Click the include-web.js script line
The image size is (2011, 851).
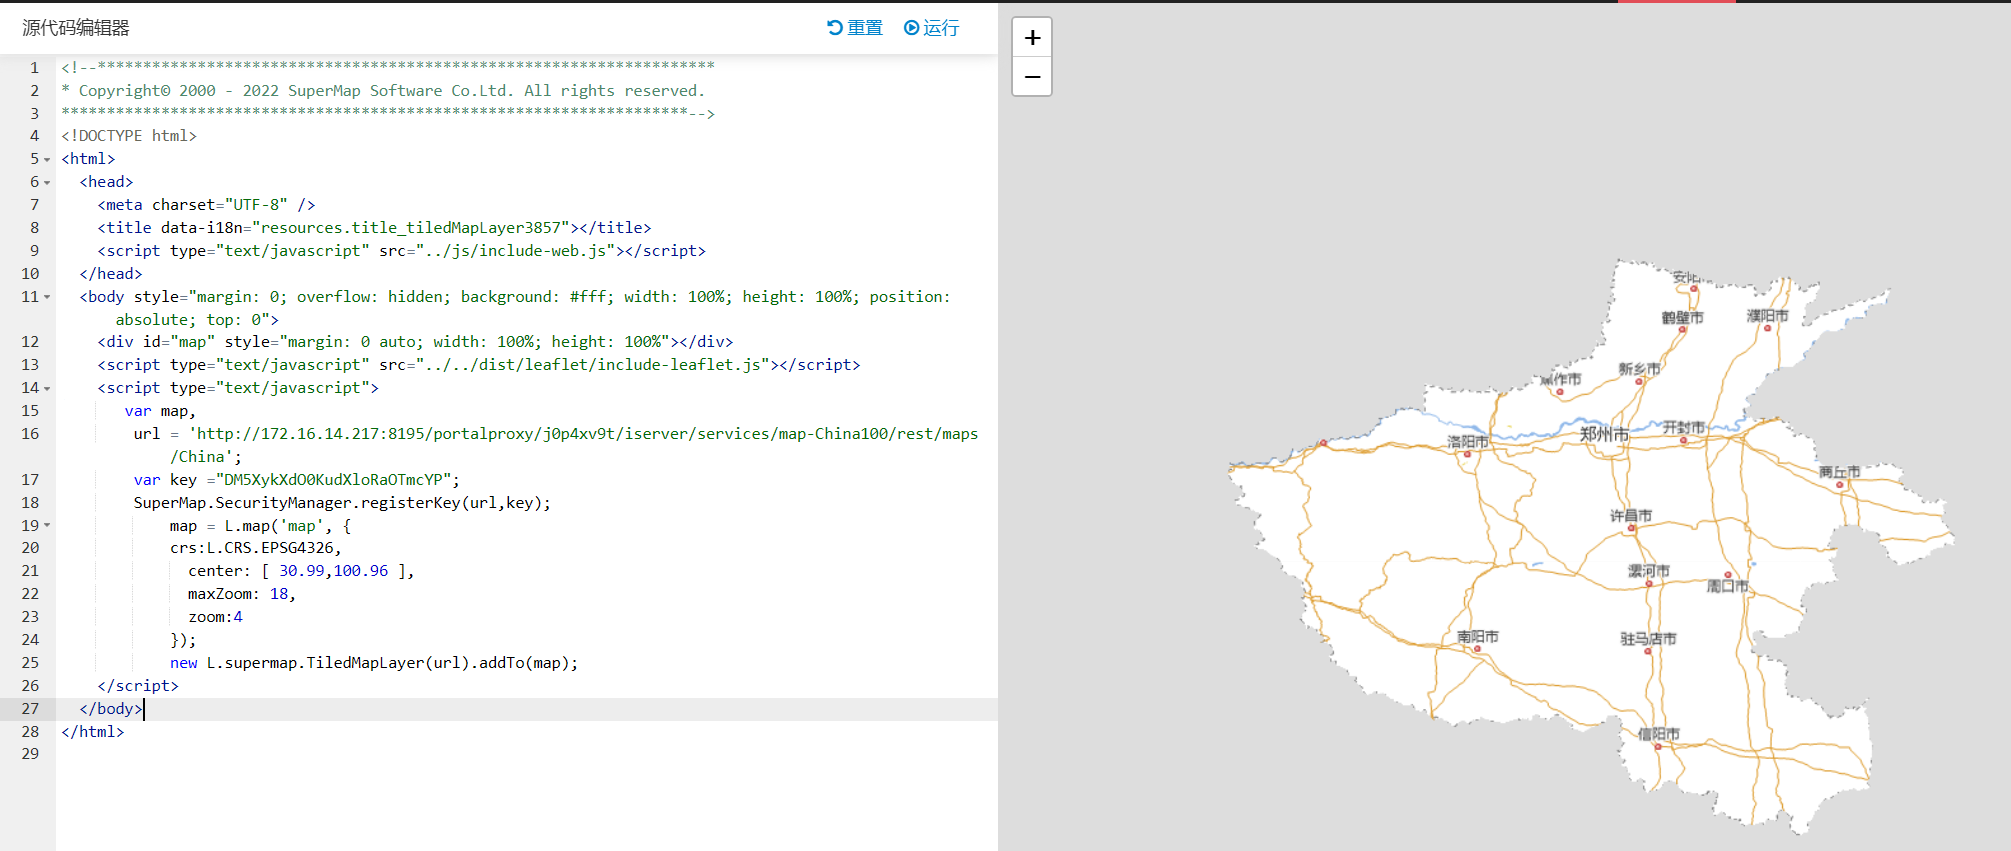pos(402,251)
